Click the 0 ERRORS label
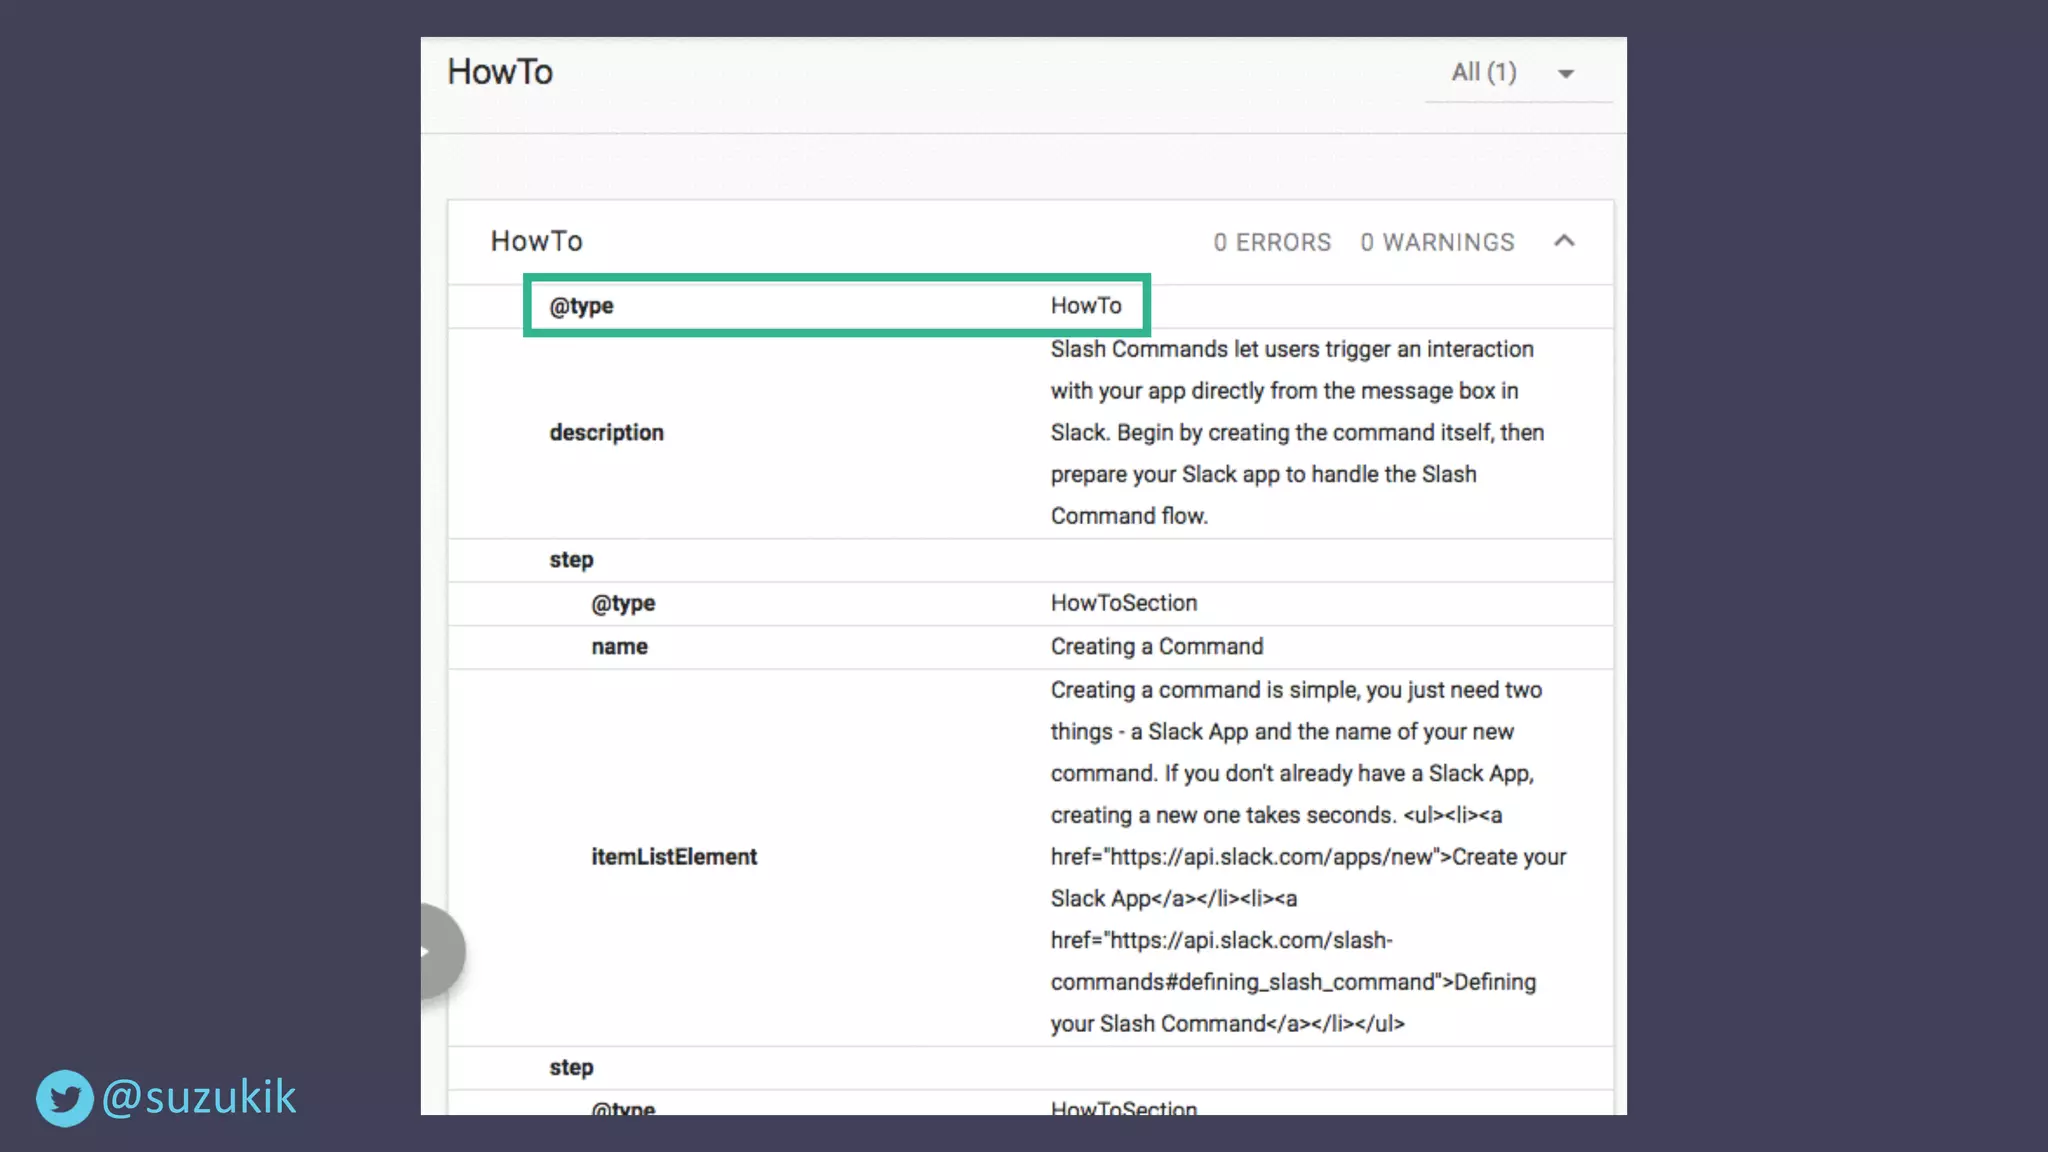Viewport: 2048px width, 1152px height. (1272, 242)
